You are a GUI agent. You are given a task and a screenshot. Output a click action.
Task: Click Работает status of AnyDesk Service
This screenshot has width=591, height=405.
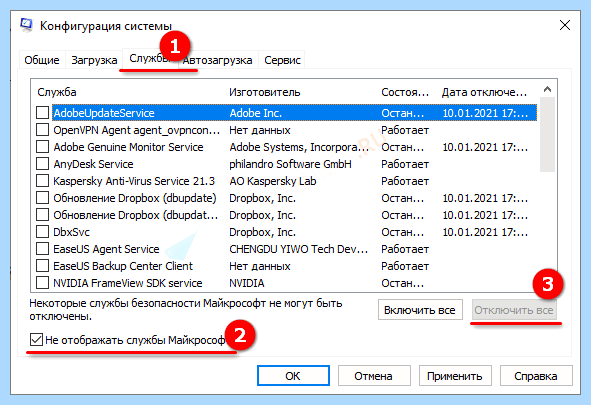[x=405, y=164]
